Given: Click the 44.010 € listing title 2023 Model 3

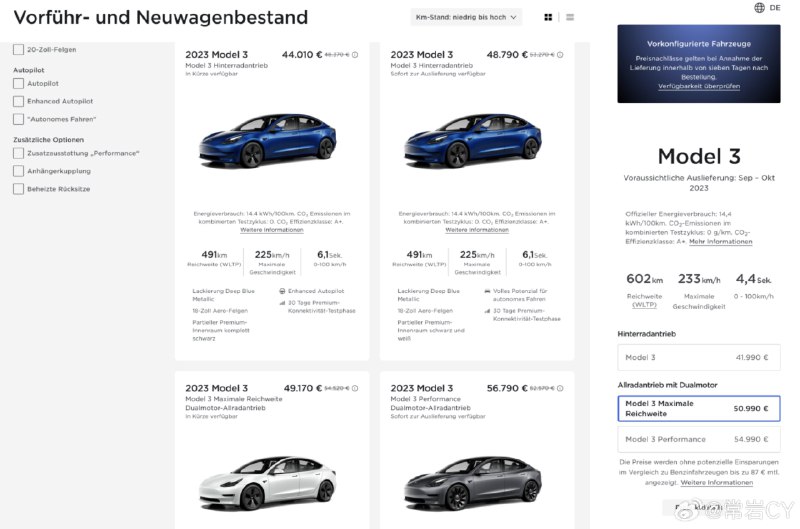Looking at the screenshot, I should [x=216, y=55].
